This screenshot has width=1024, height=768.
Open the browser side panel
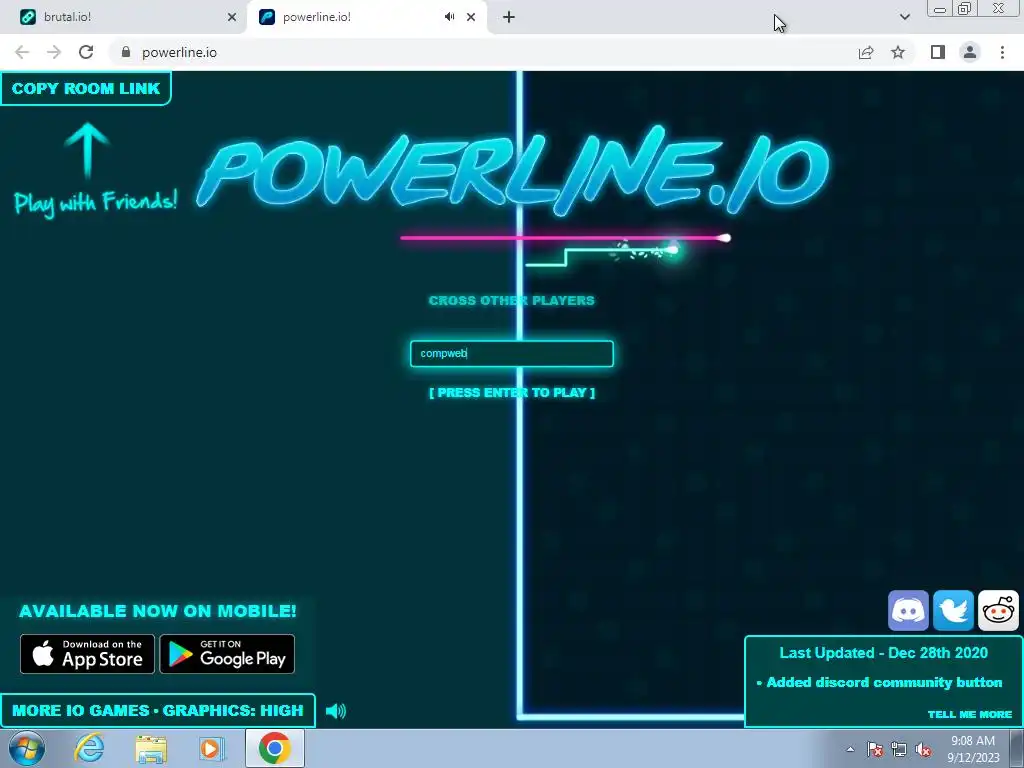tap(938, 52)
